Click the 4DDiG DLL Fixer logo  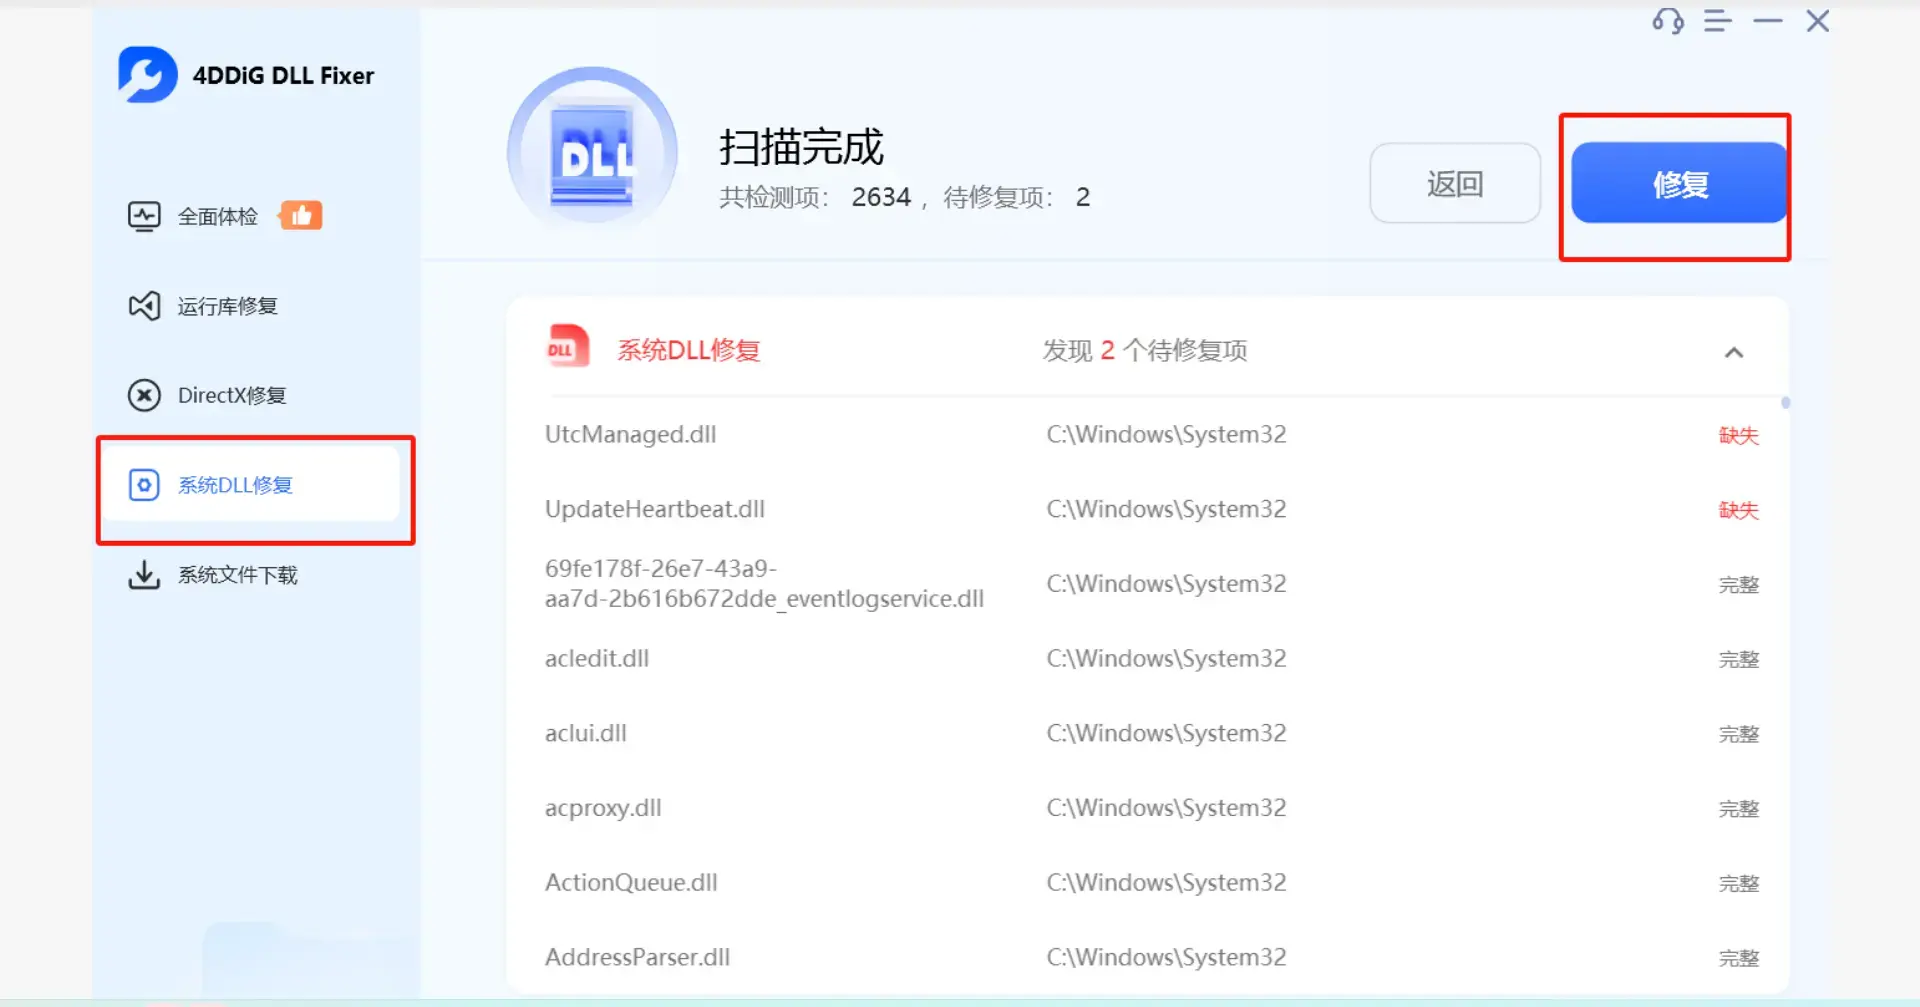pos(246,74)
